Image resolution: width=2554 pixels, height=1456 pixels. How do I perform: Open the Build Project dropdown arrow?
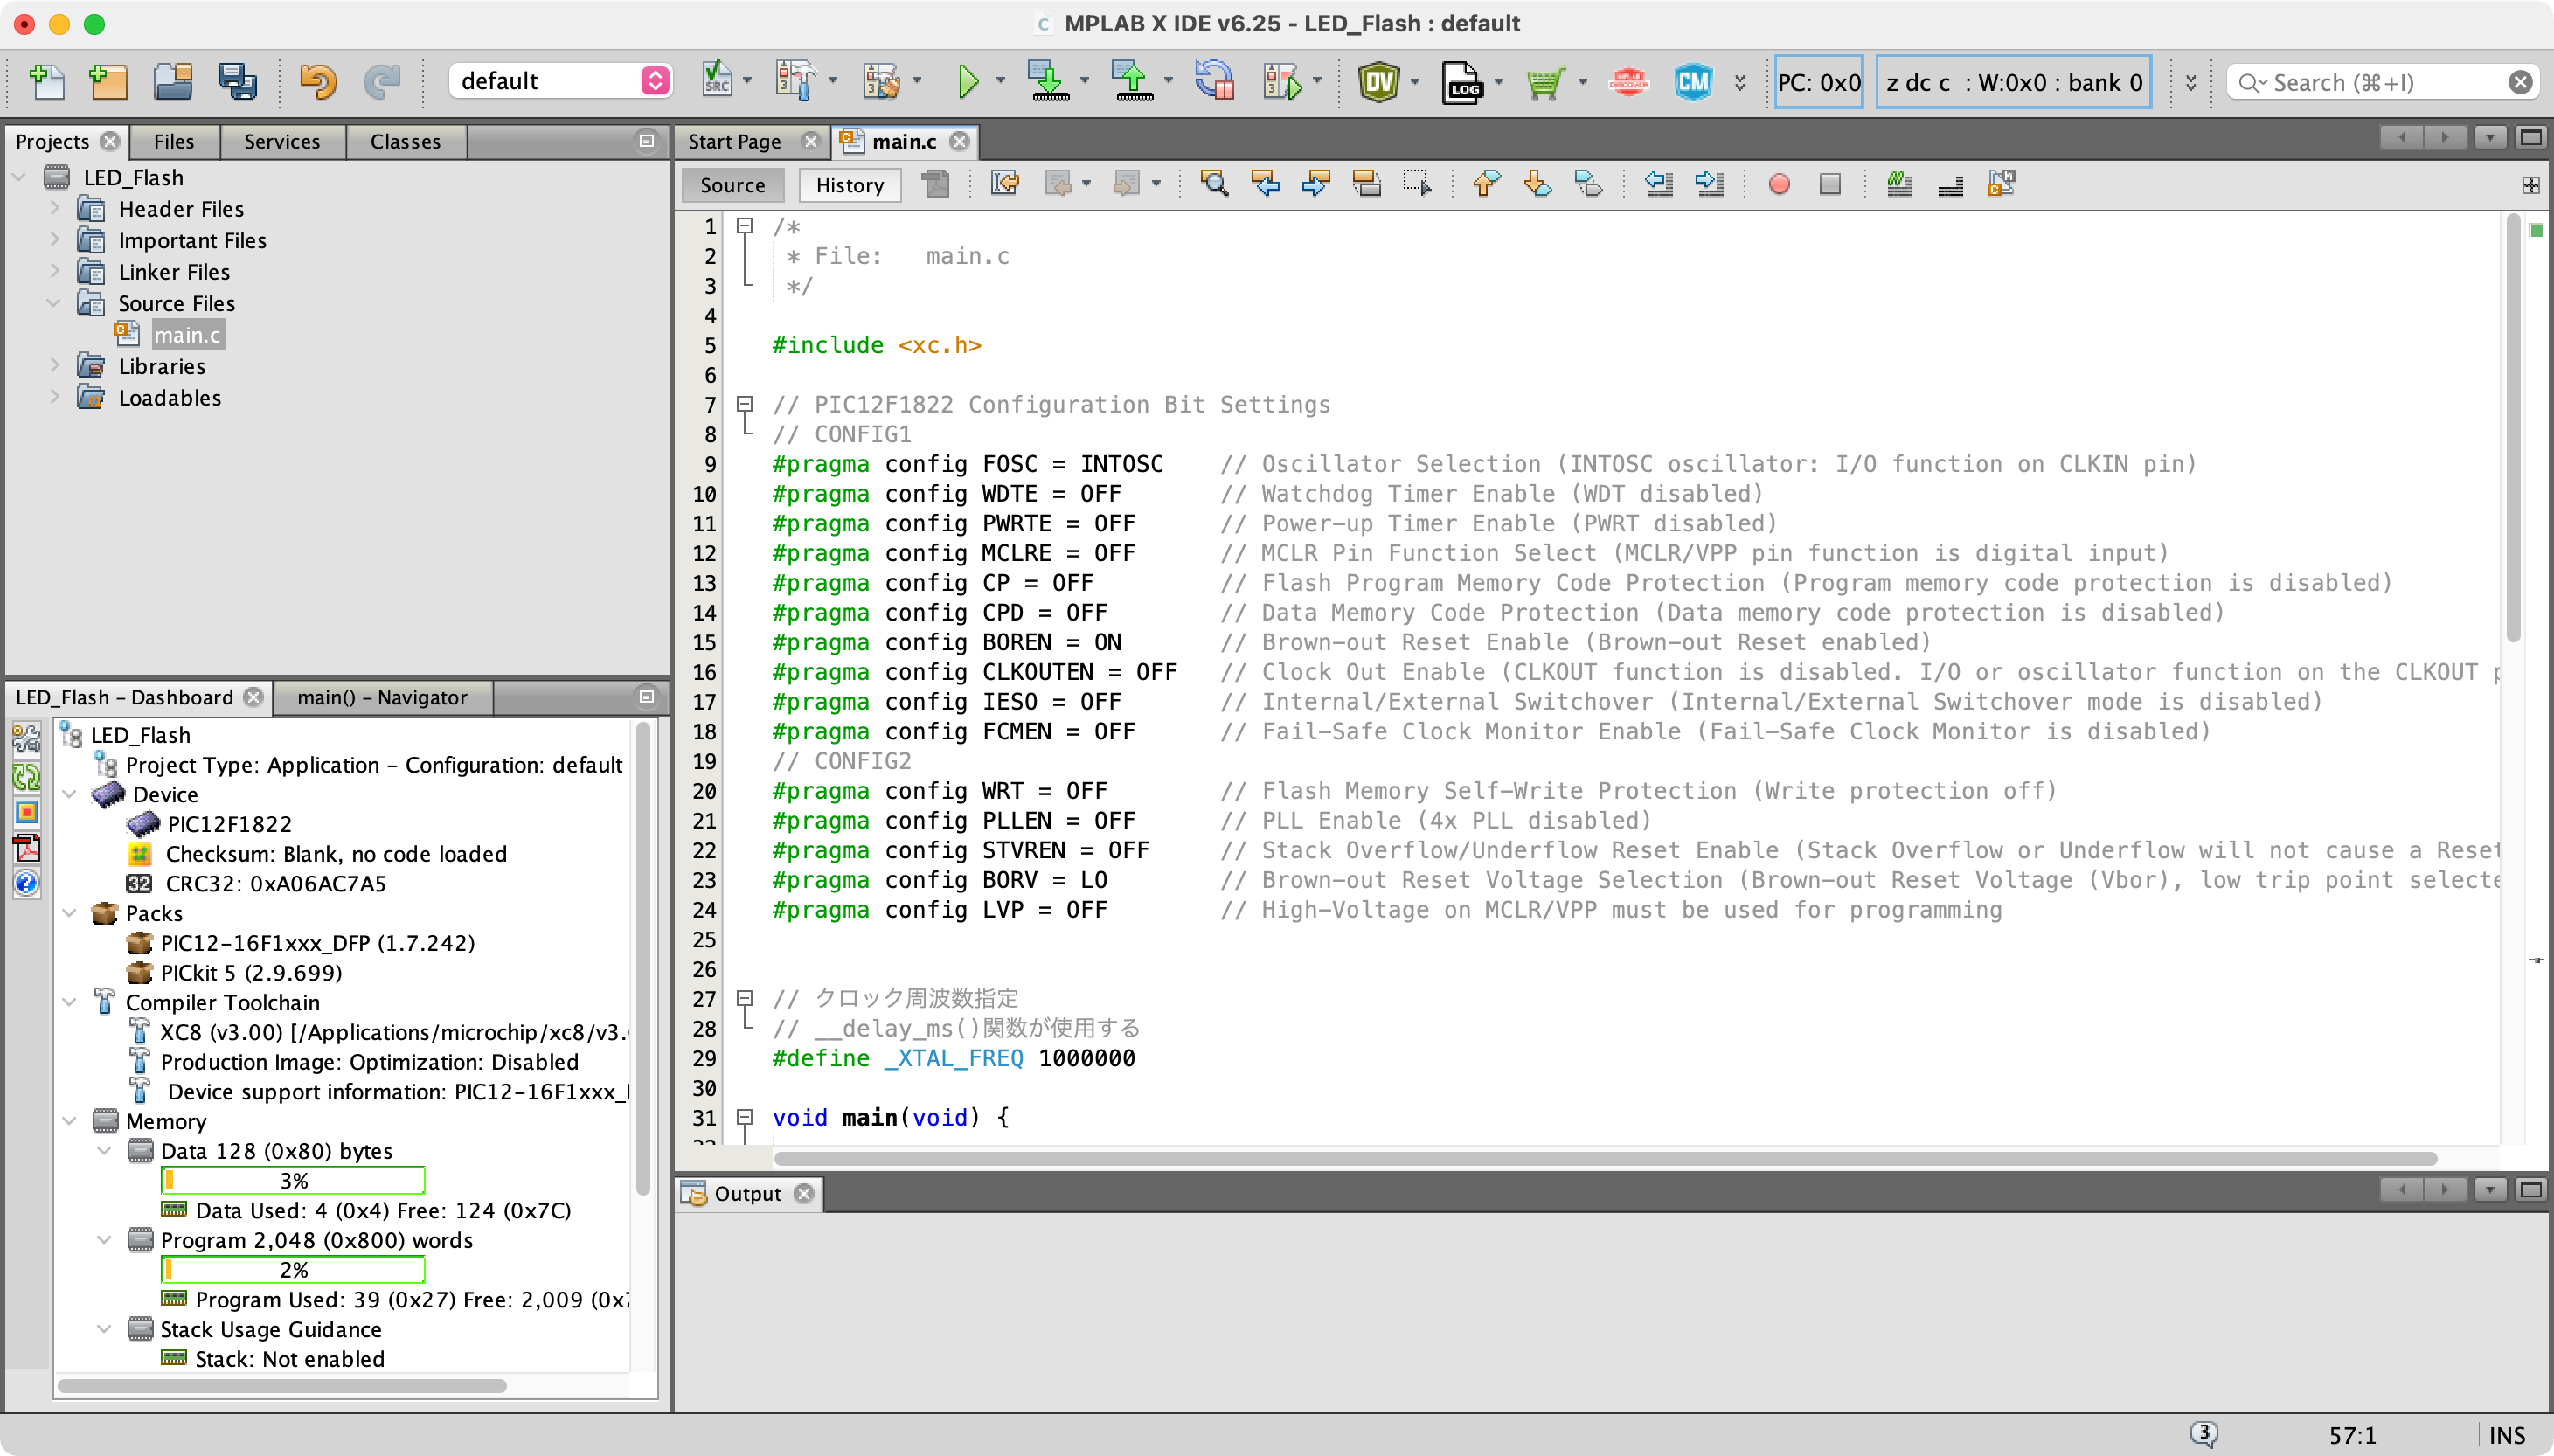click(833, 81)
